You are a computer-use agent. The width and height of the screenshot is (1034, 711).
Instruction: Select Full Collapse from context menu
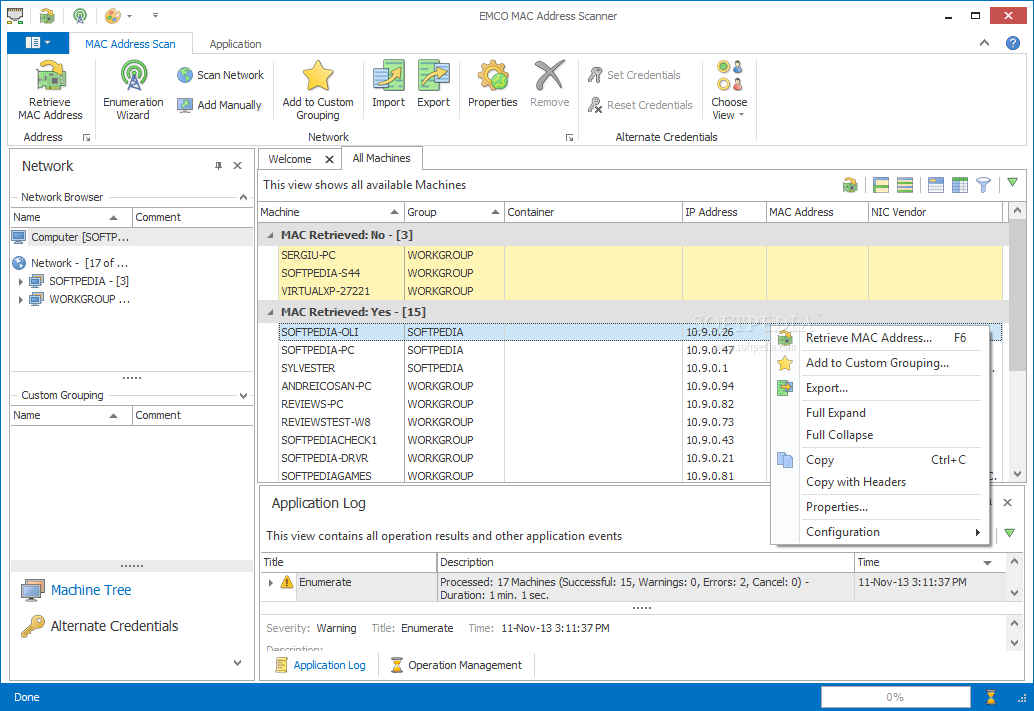tap(880, 435)
